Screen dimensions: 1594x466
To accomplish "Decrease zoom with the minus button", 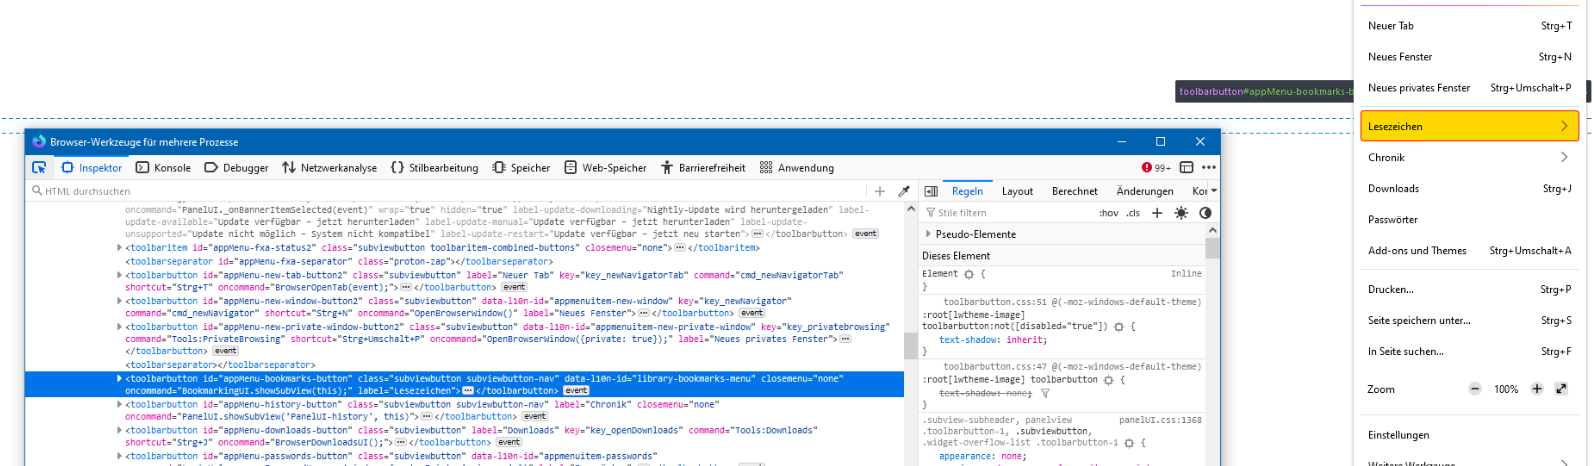I will tap(1475, 389).
